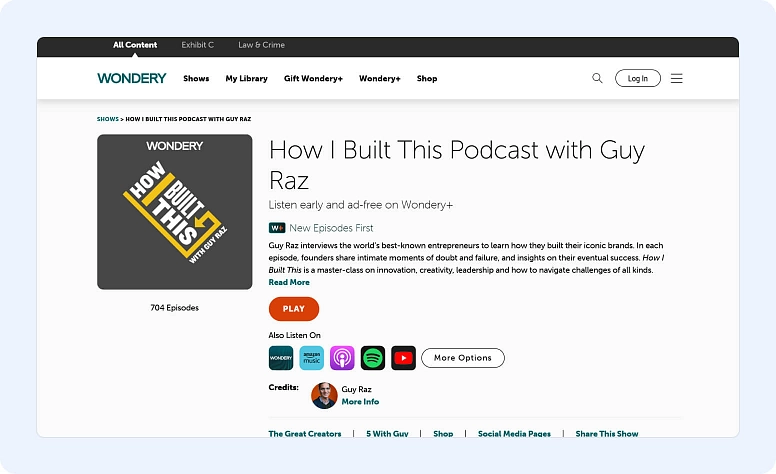Screen dimensions: 776x474
Task: Click the breadcrumb podcast title text
Action: coord(188,119)
